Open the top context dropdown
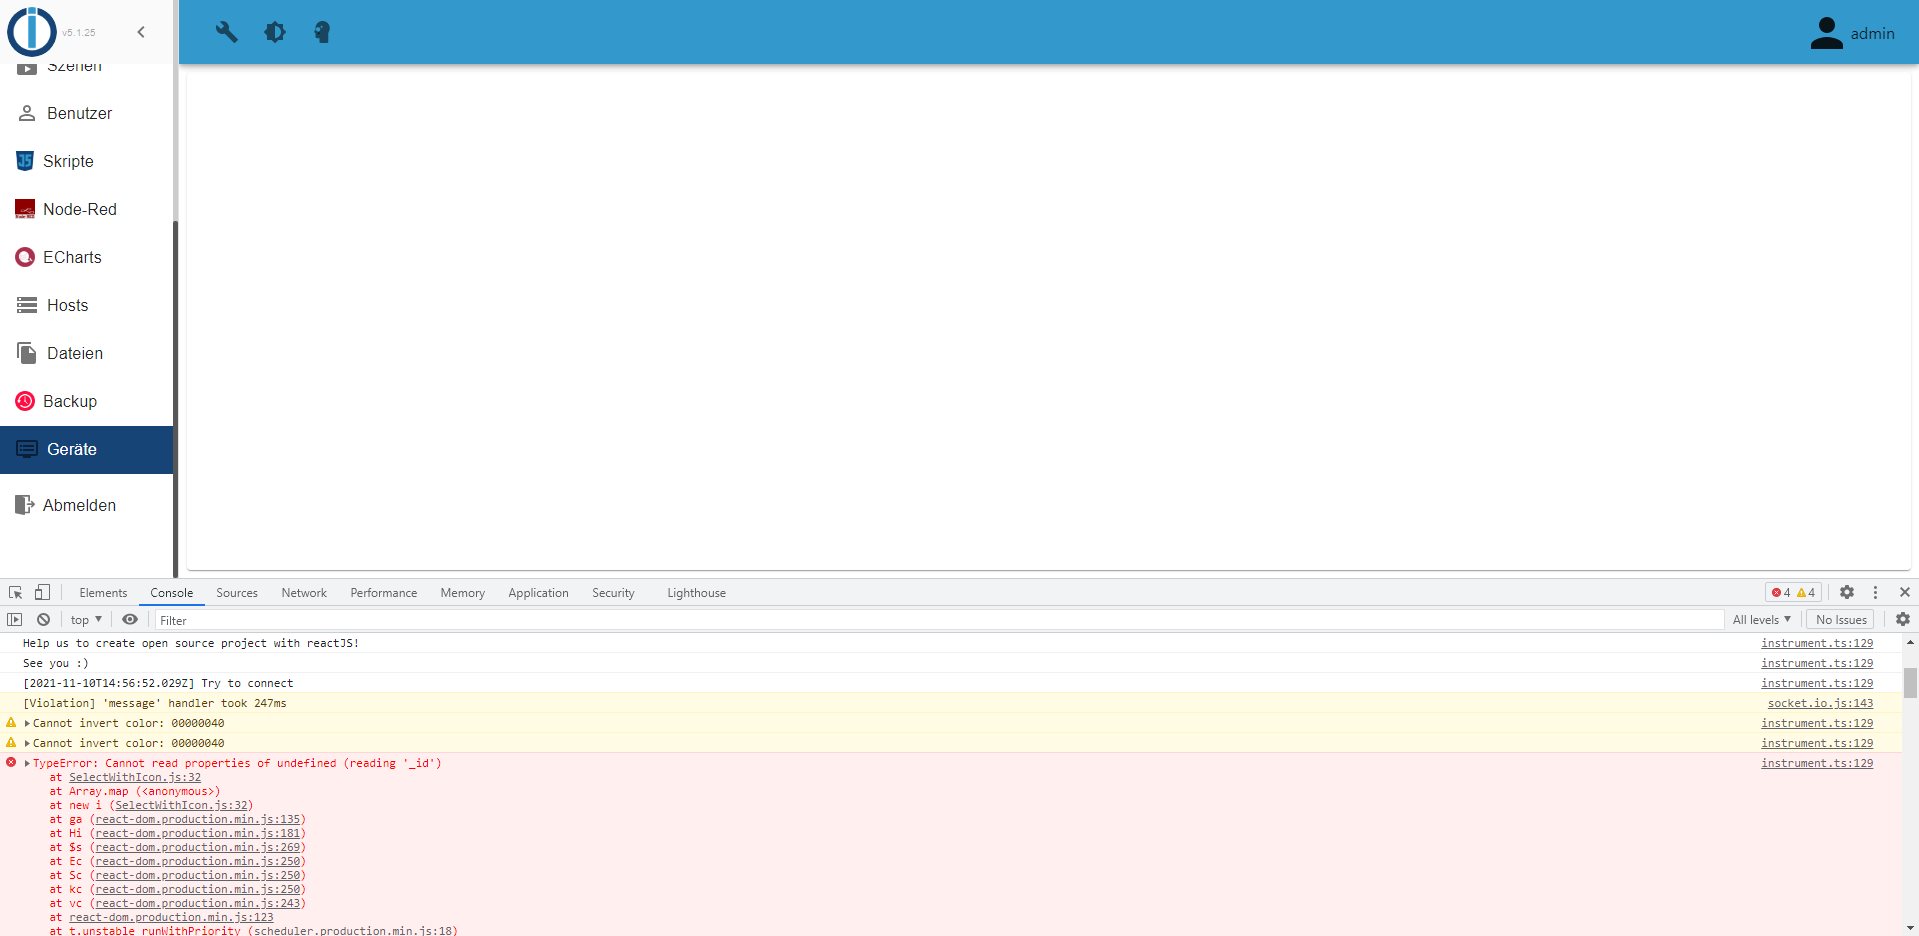 (x=86, y=619)
